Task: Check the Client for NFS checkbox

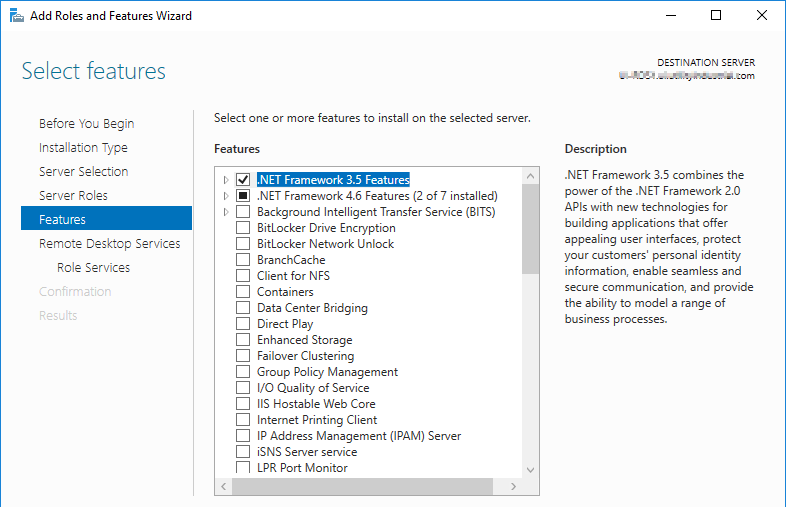Action: click(x=243, y=276)
